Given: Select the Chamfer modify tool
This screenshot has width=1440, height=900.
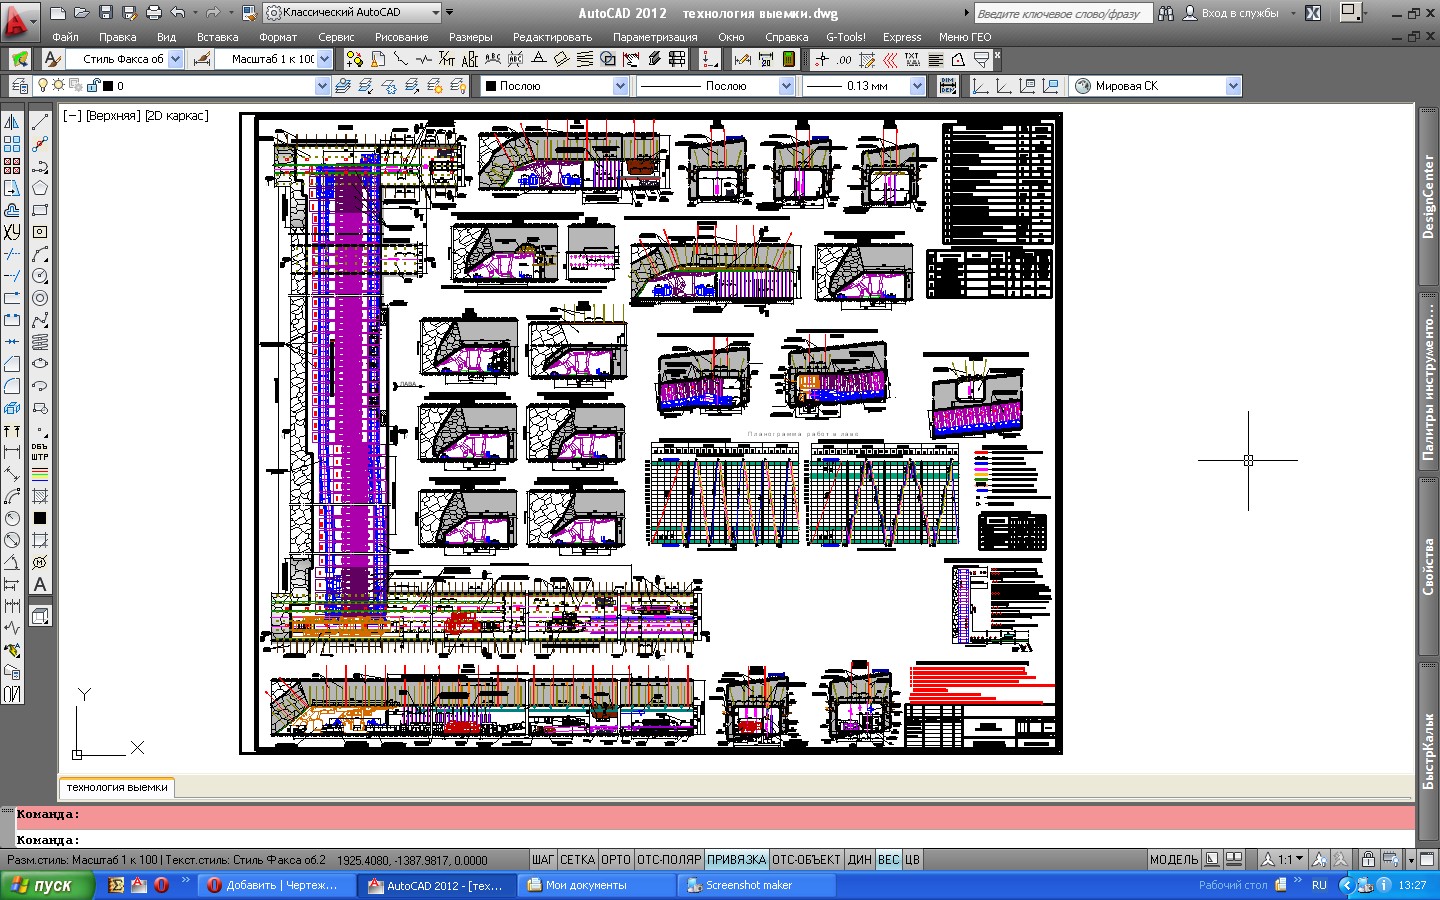Looking at the screenshot, I should [12, 364].
